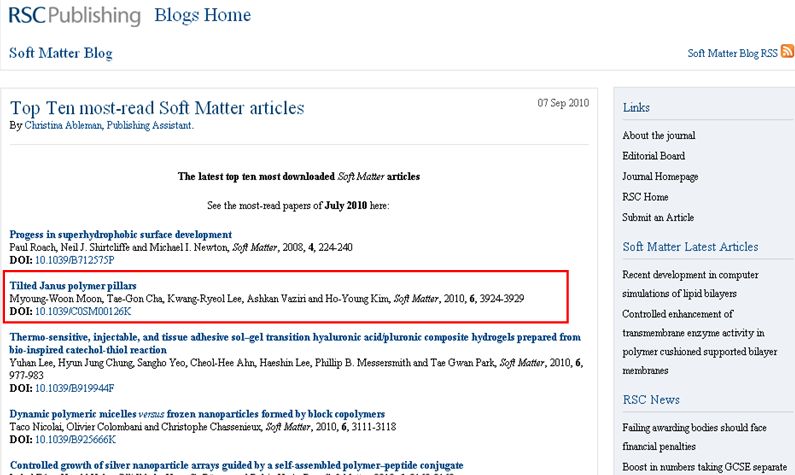
Task: Click the 07 Sep 2010 post date
Action: click(563, 103)
